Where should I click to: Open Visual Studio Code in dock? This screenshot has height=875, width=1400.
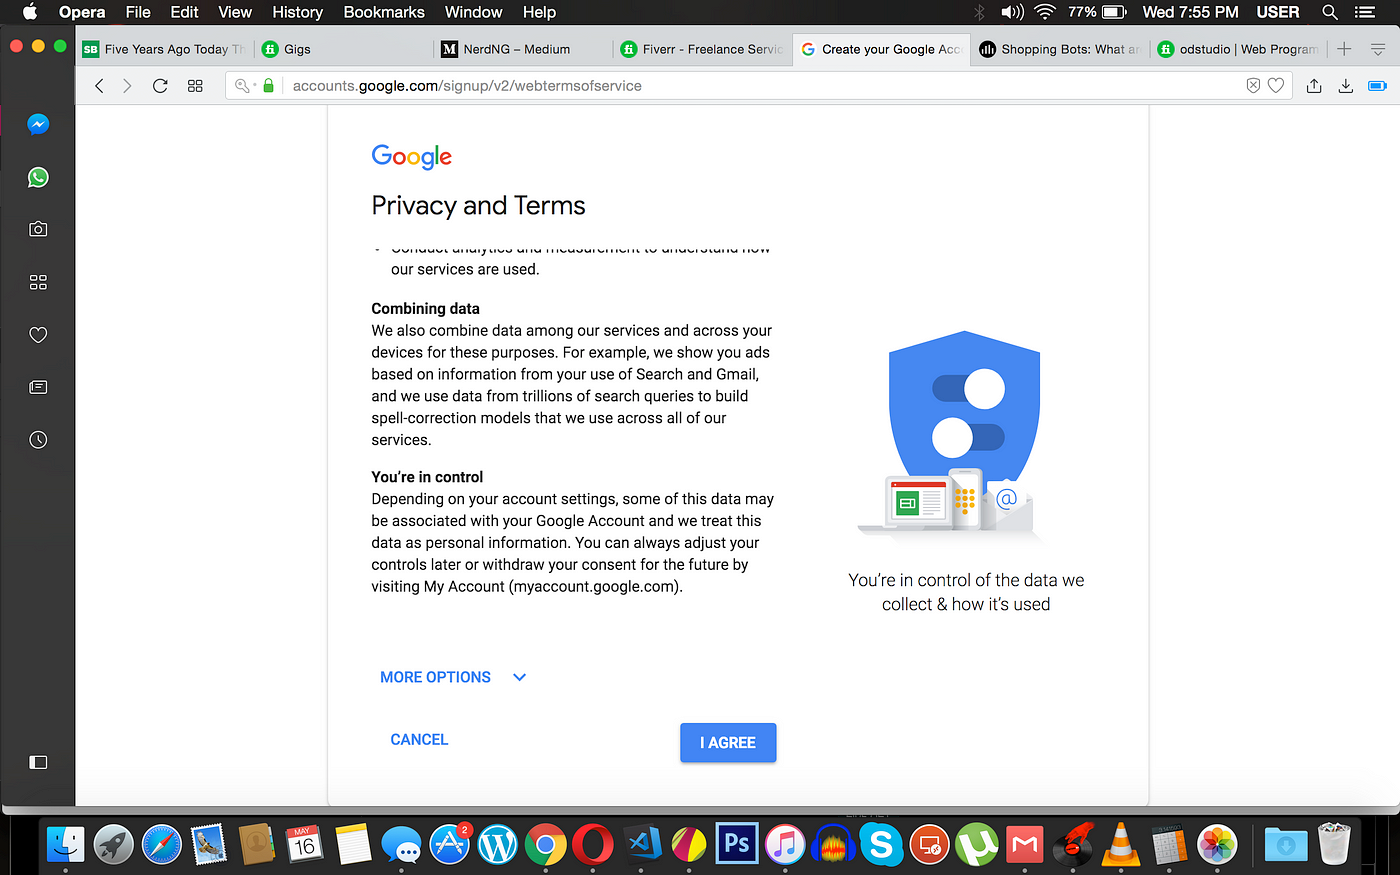click(642, 845)
